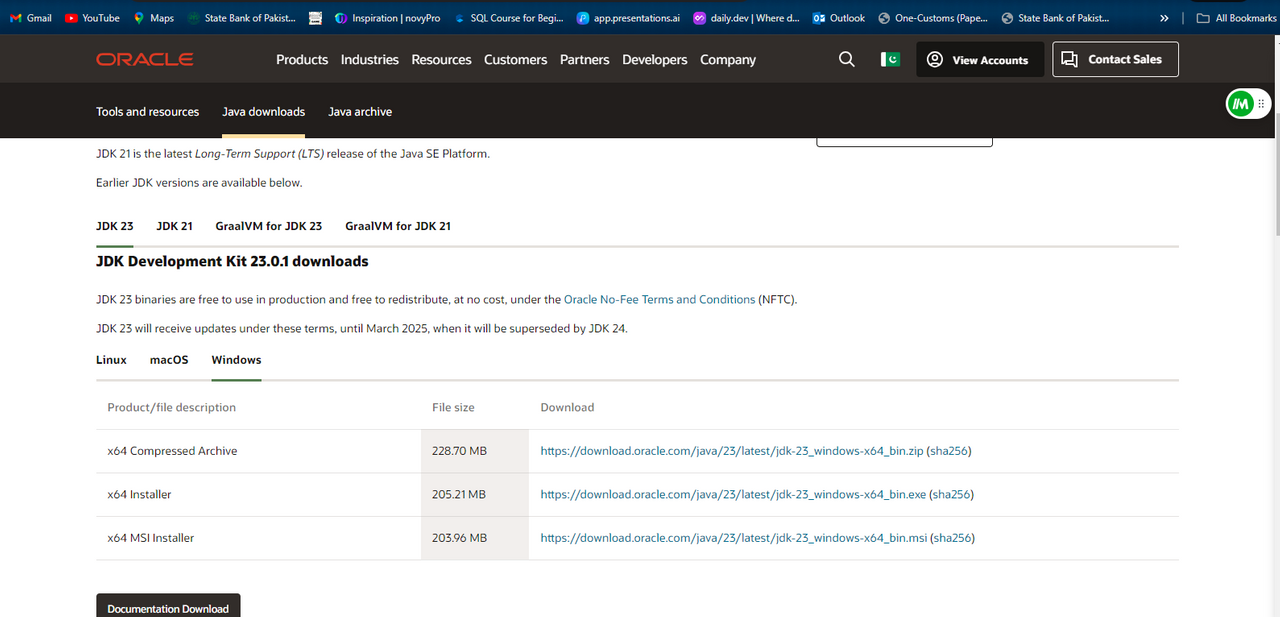Download the jdk-23 windows x64 .exe installer link
The image size is (1280, 617).
click(x=733, y=495)
